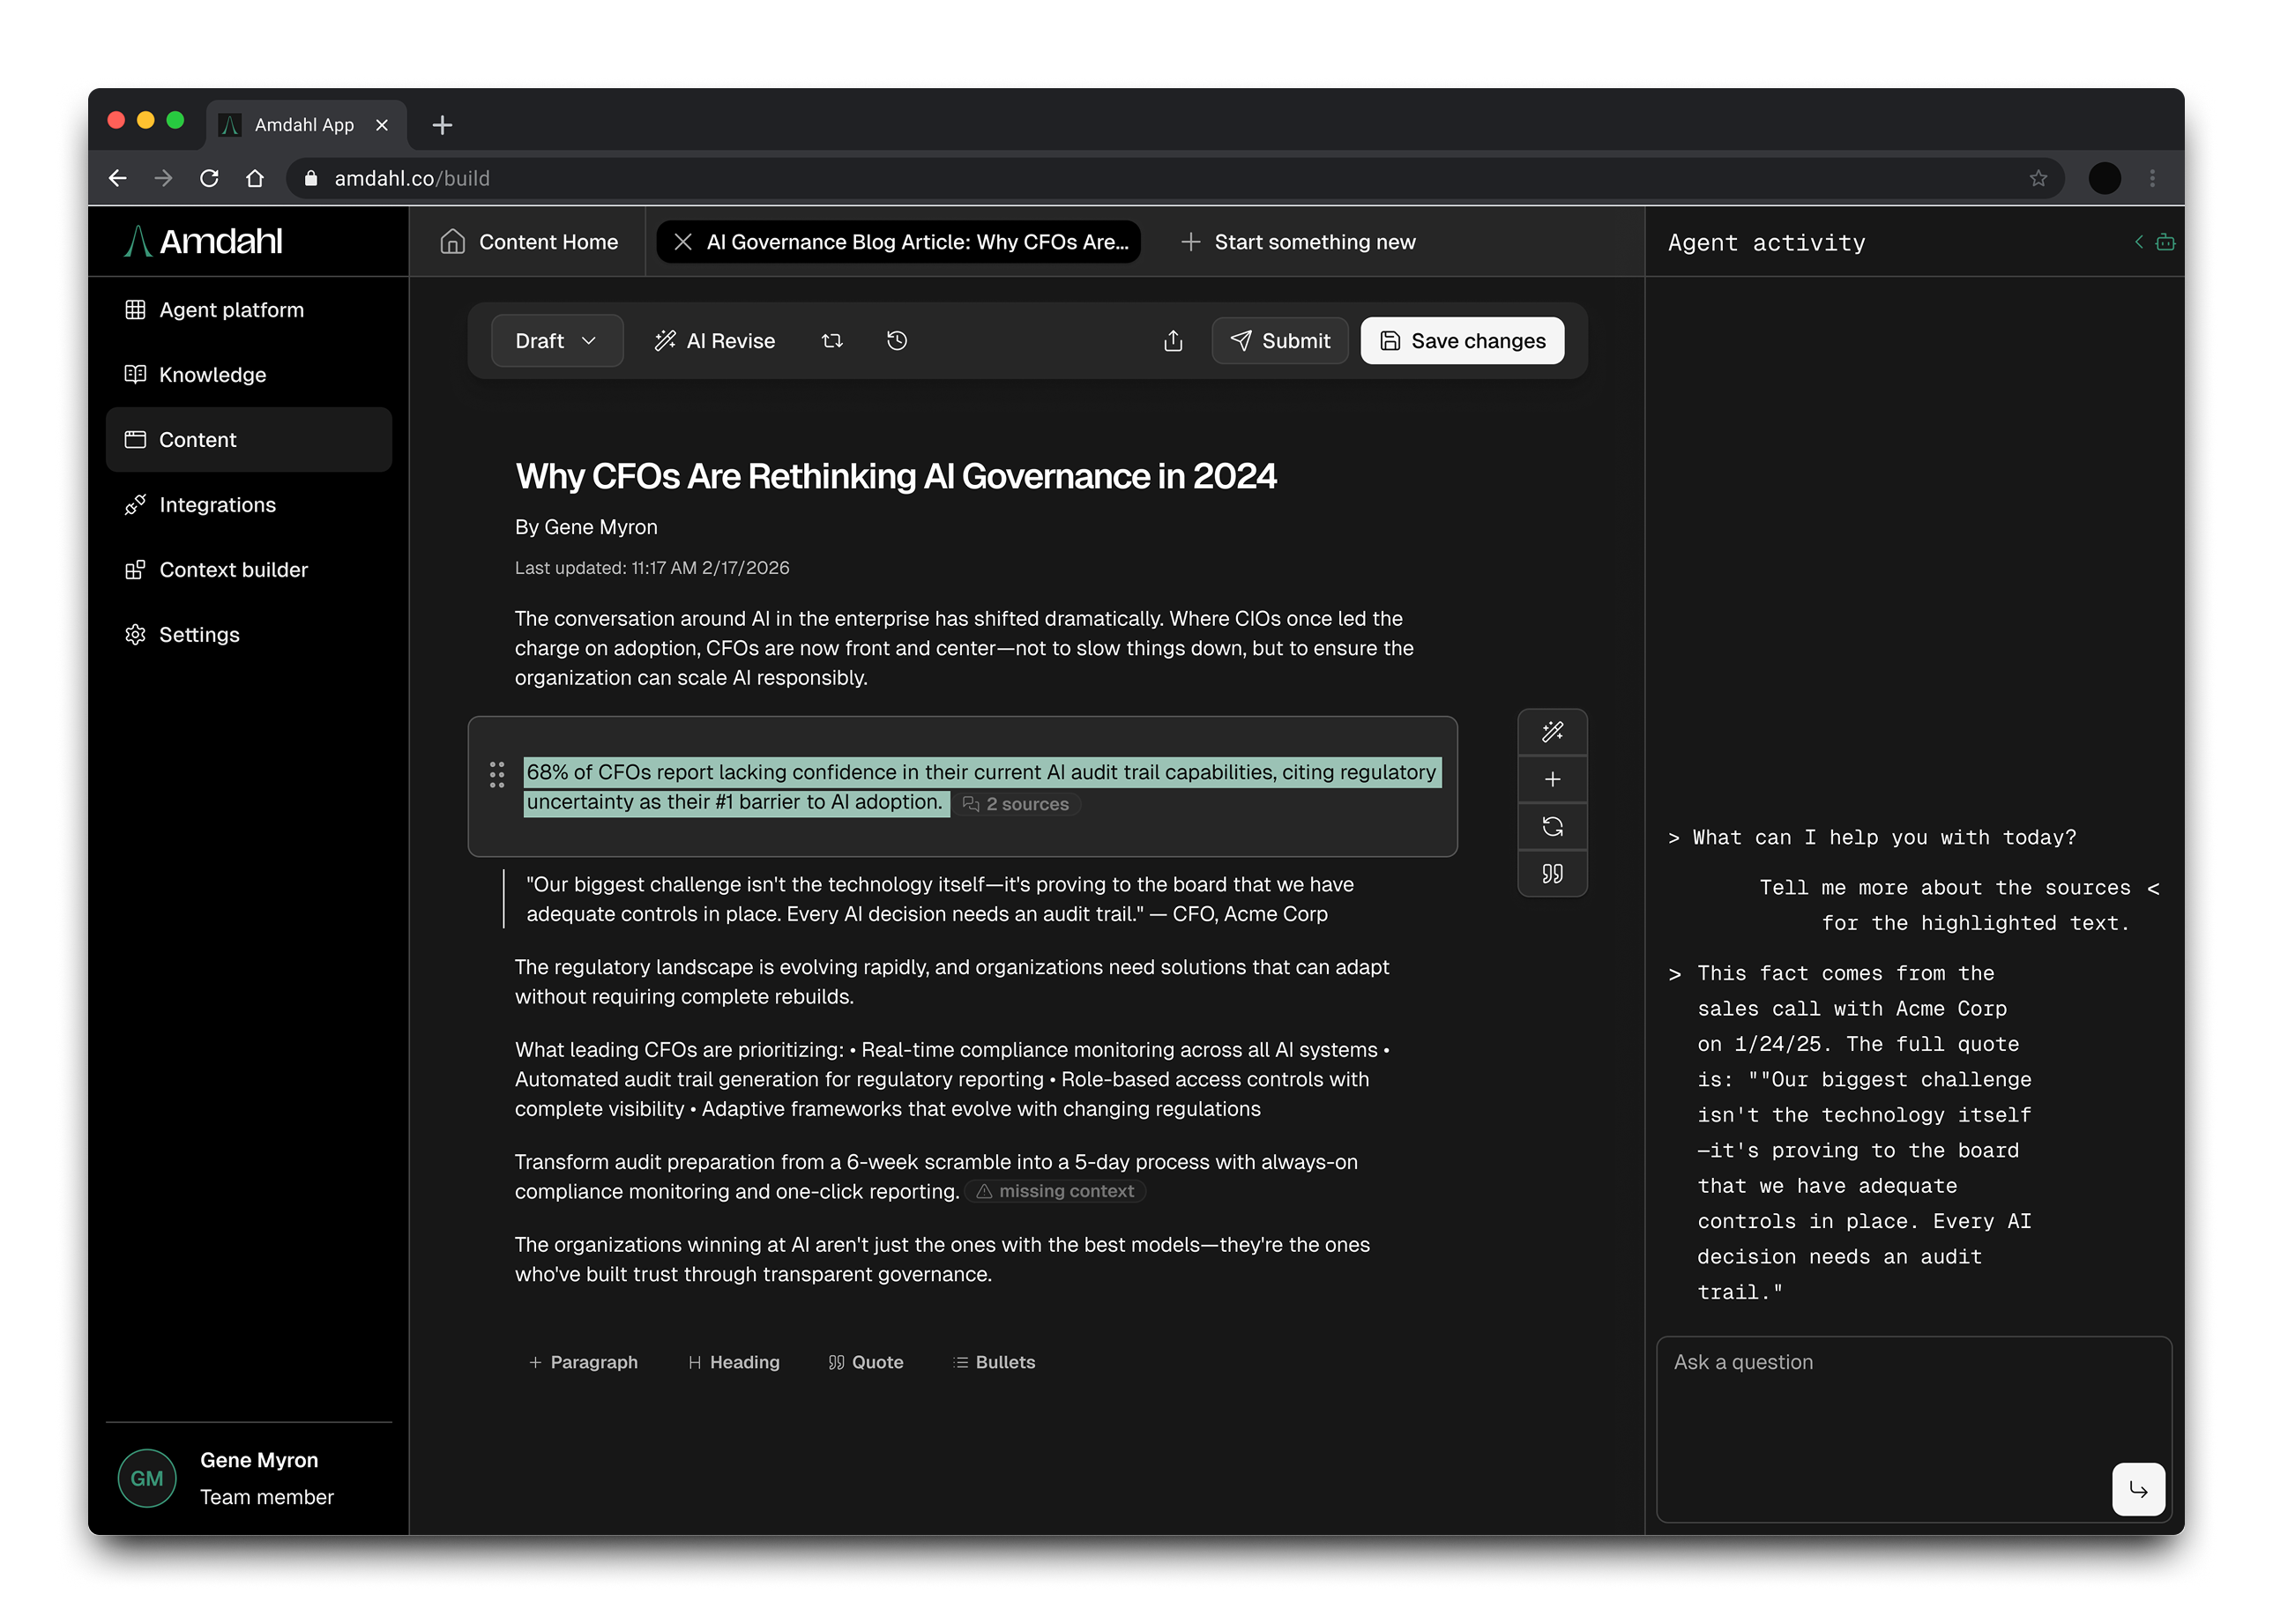This screenshot has height=1624, width=2273.
Task: Open the Draft status dropdown
Action: (x=557, y=341)
